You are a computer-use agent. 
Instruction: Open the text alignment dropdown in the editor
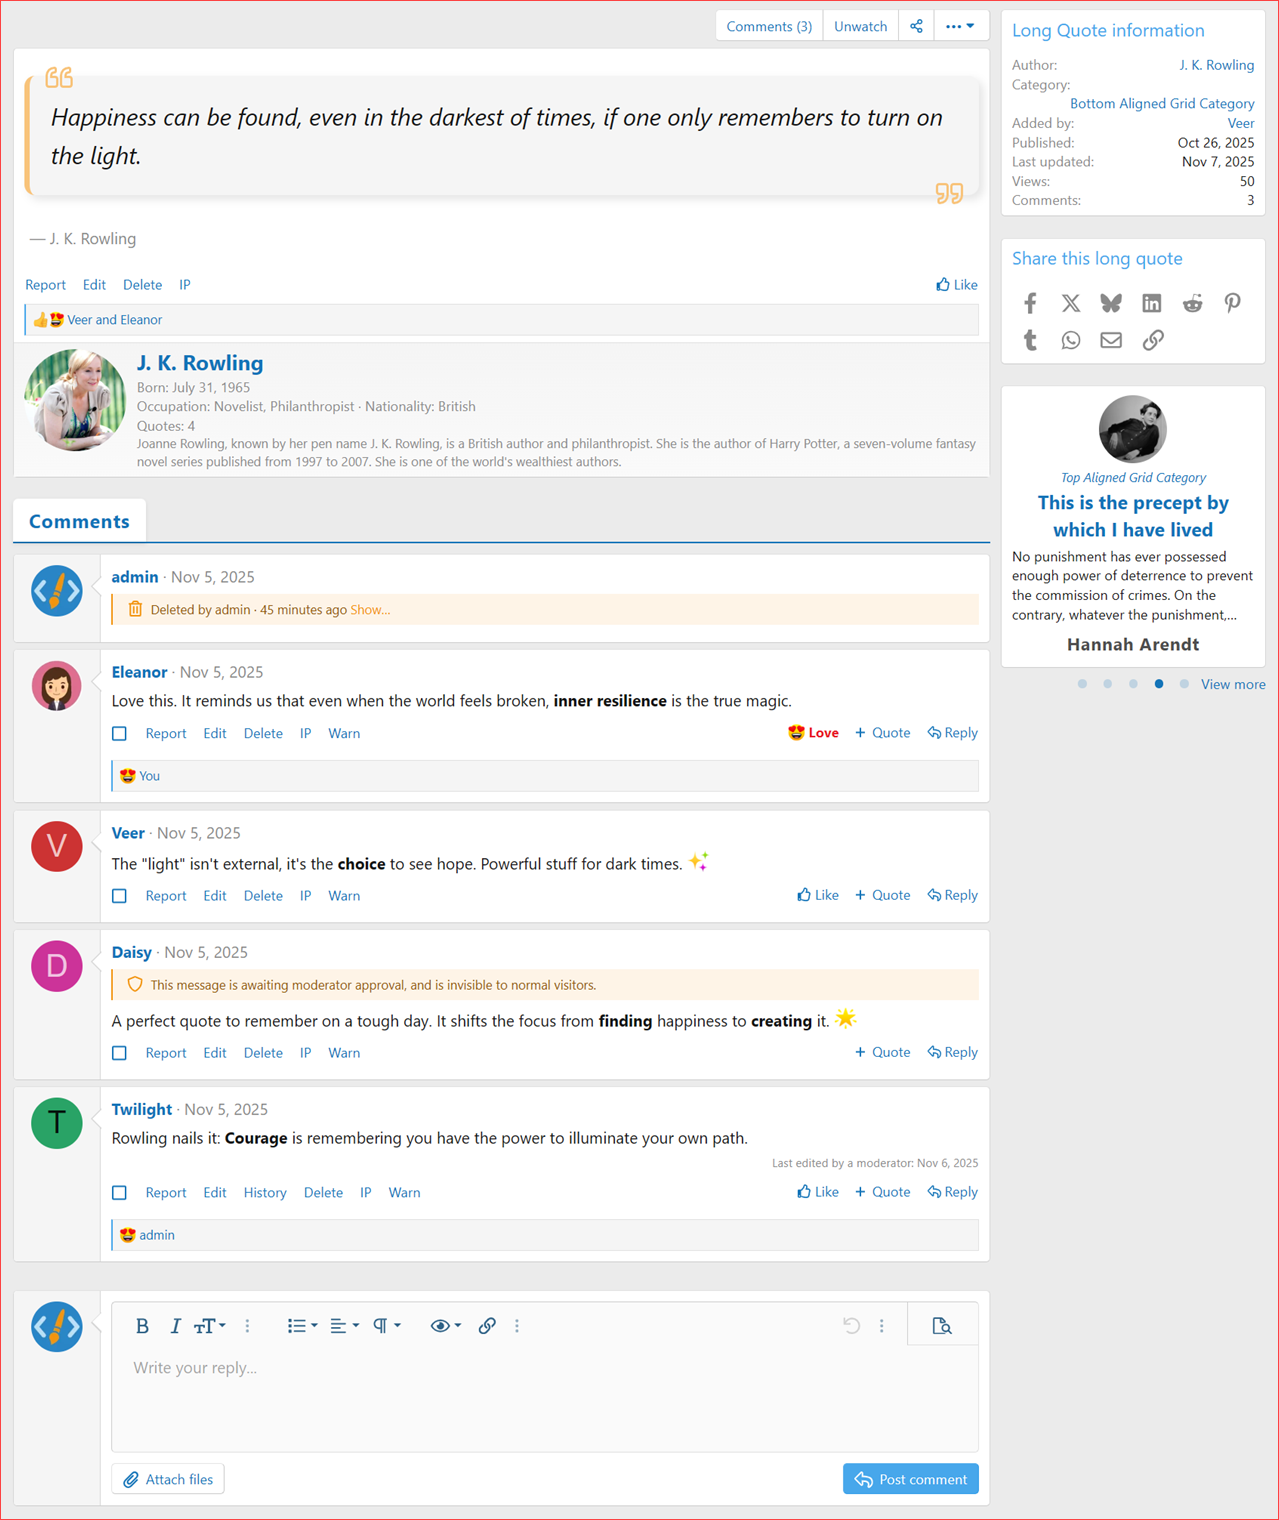coord(343,1326)
